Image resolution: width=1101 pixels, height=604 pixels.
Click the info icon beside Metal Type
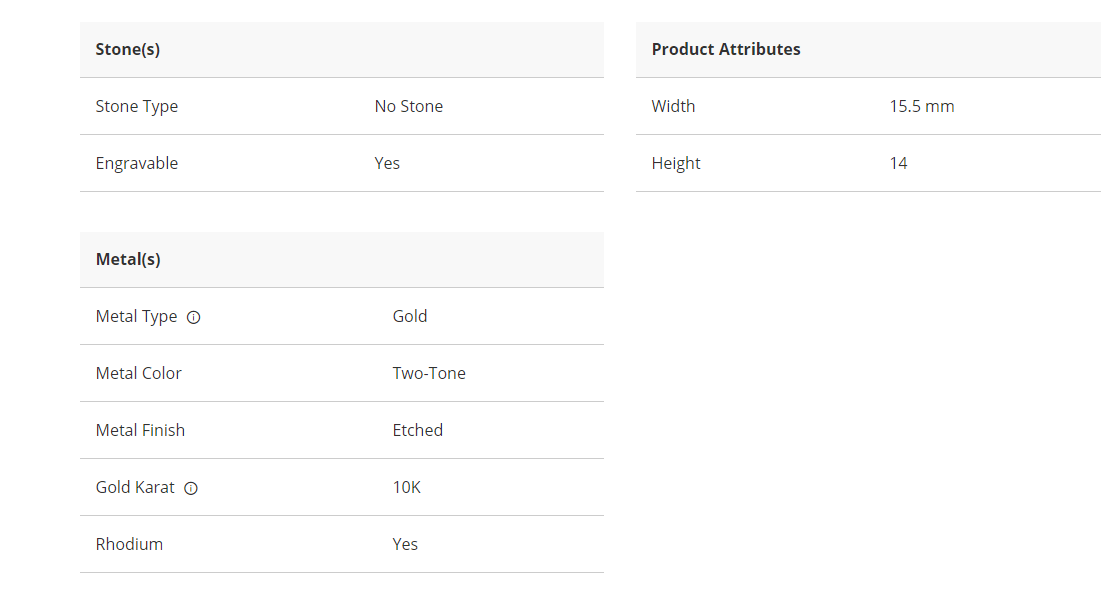point(194,317)
